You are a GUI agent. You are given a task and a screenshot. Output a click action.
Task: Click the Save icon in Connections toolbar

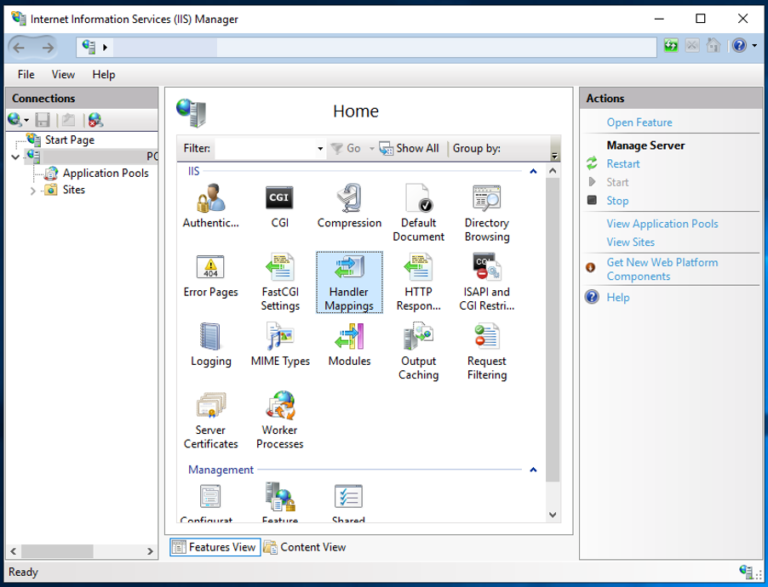coord(43,120)
